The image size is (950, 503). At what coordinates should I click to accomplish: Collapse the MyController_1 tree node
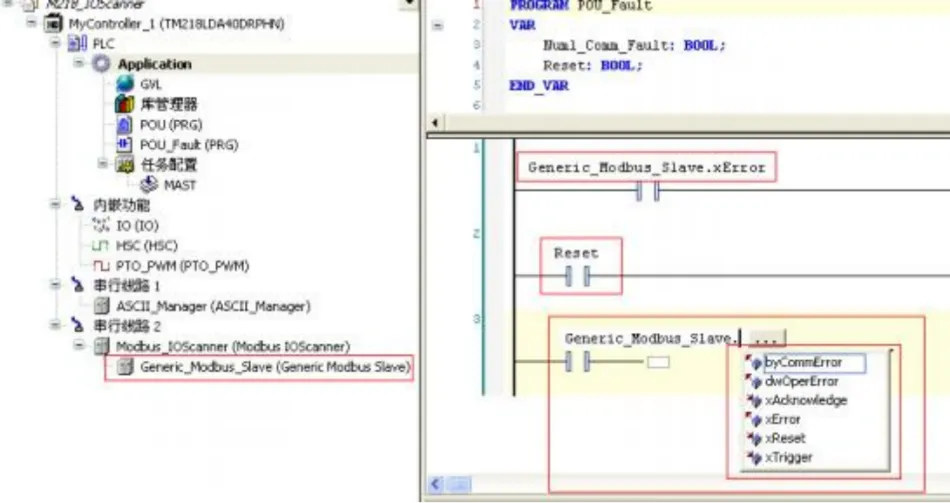pos(32,23)
